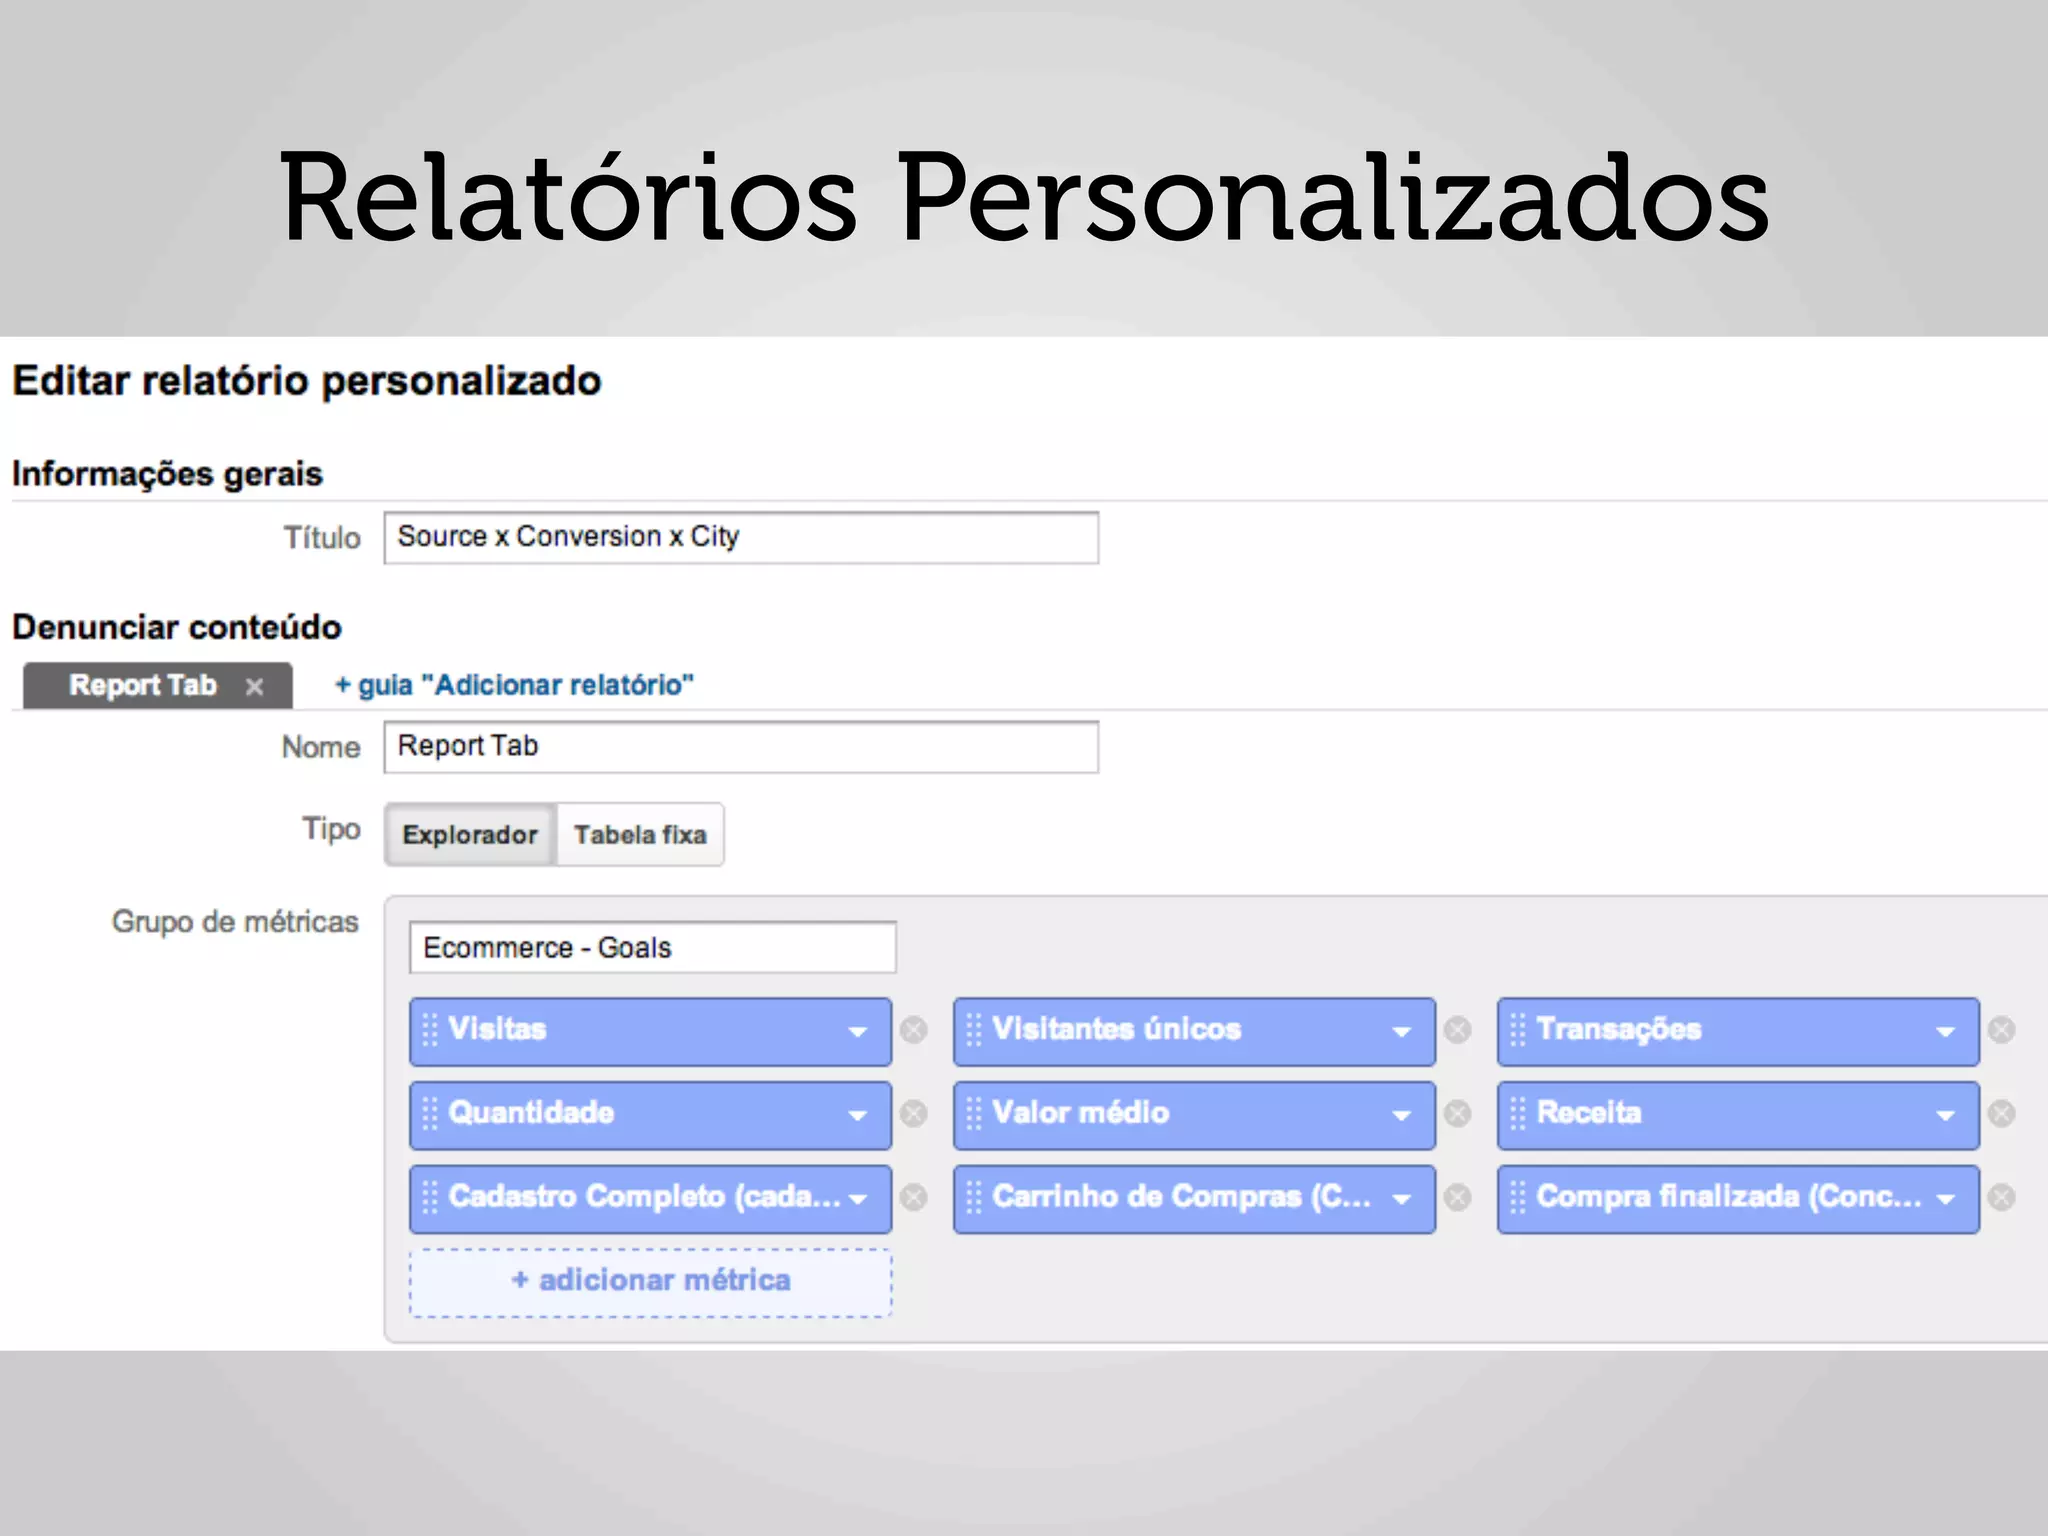Viewport: 2048px width, 1536px height.
Task: Click the adicionar métrica button
Action: pos(651,1281)
